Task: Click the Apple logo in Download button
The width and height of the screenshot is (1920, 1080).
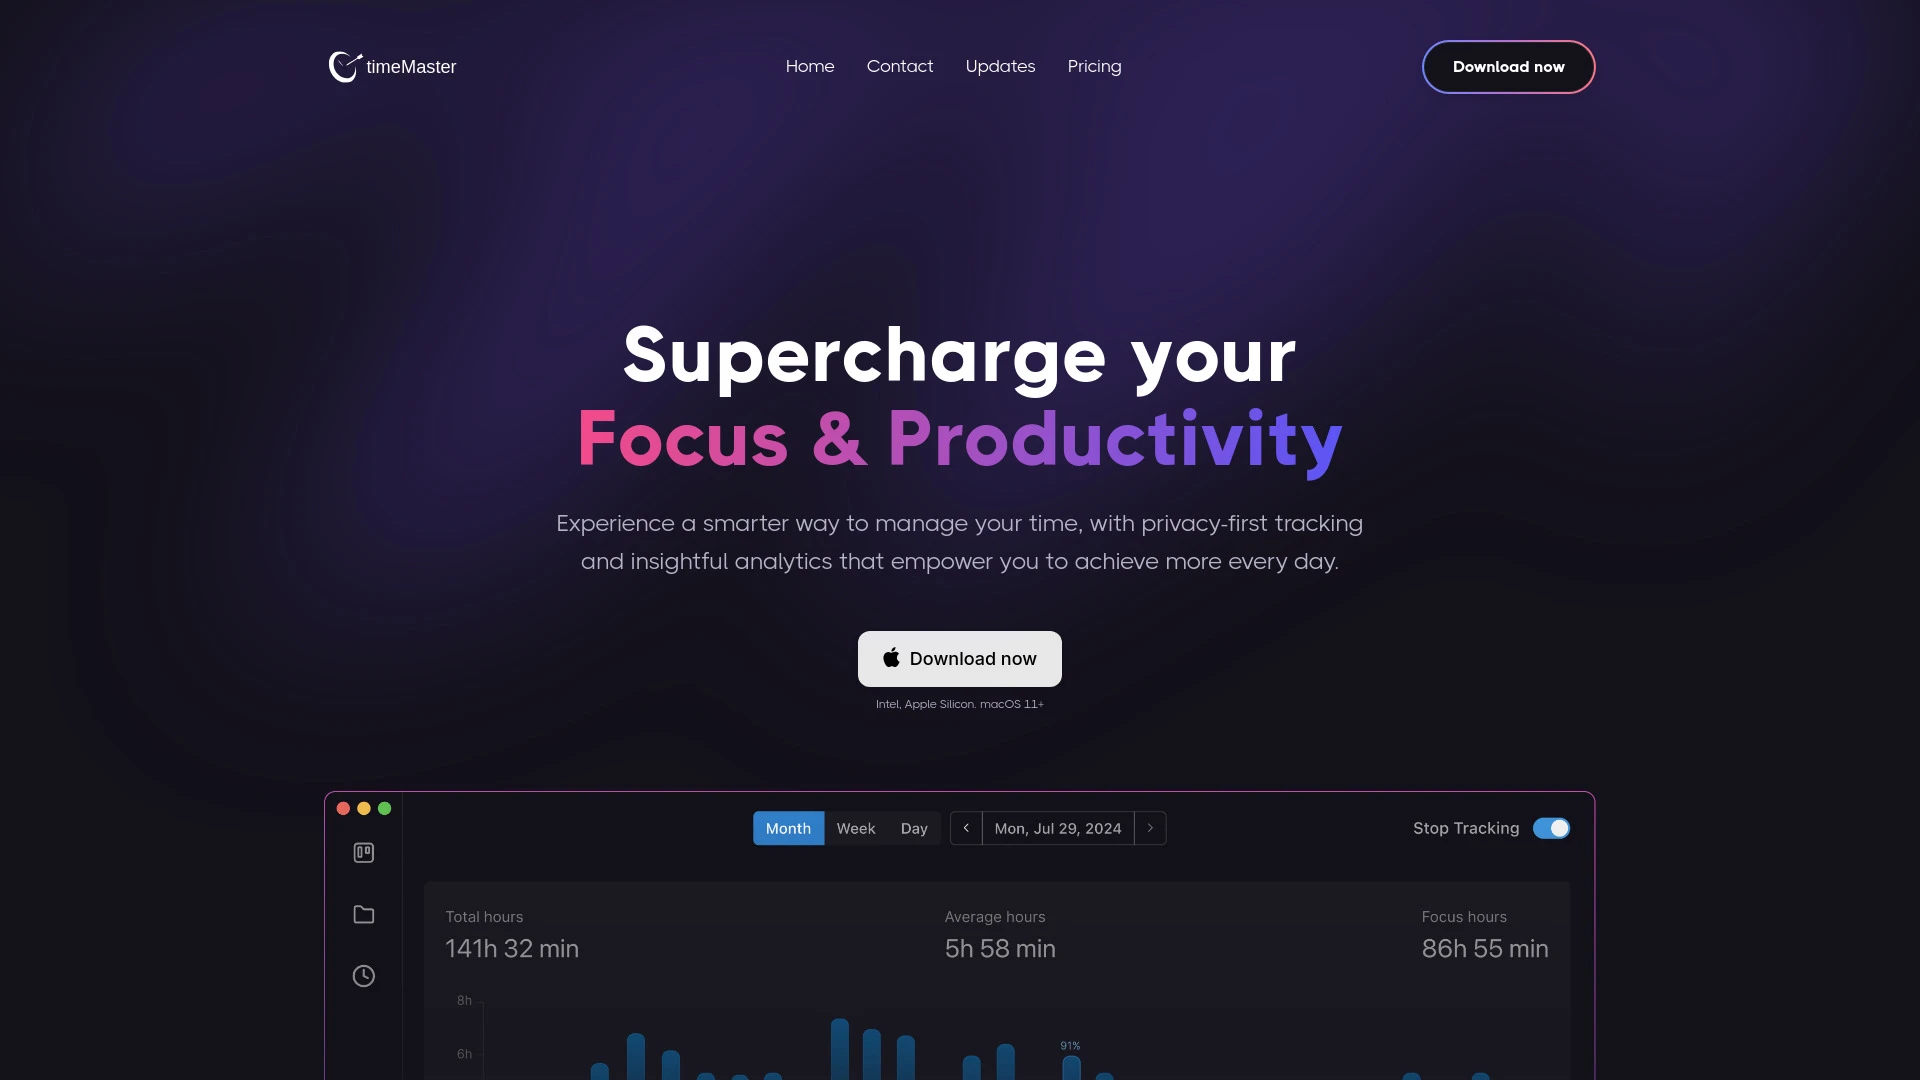Action: (890, 657)
